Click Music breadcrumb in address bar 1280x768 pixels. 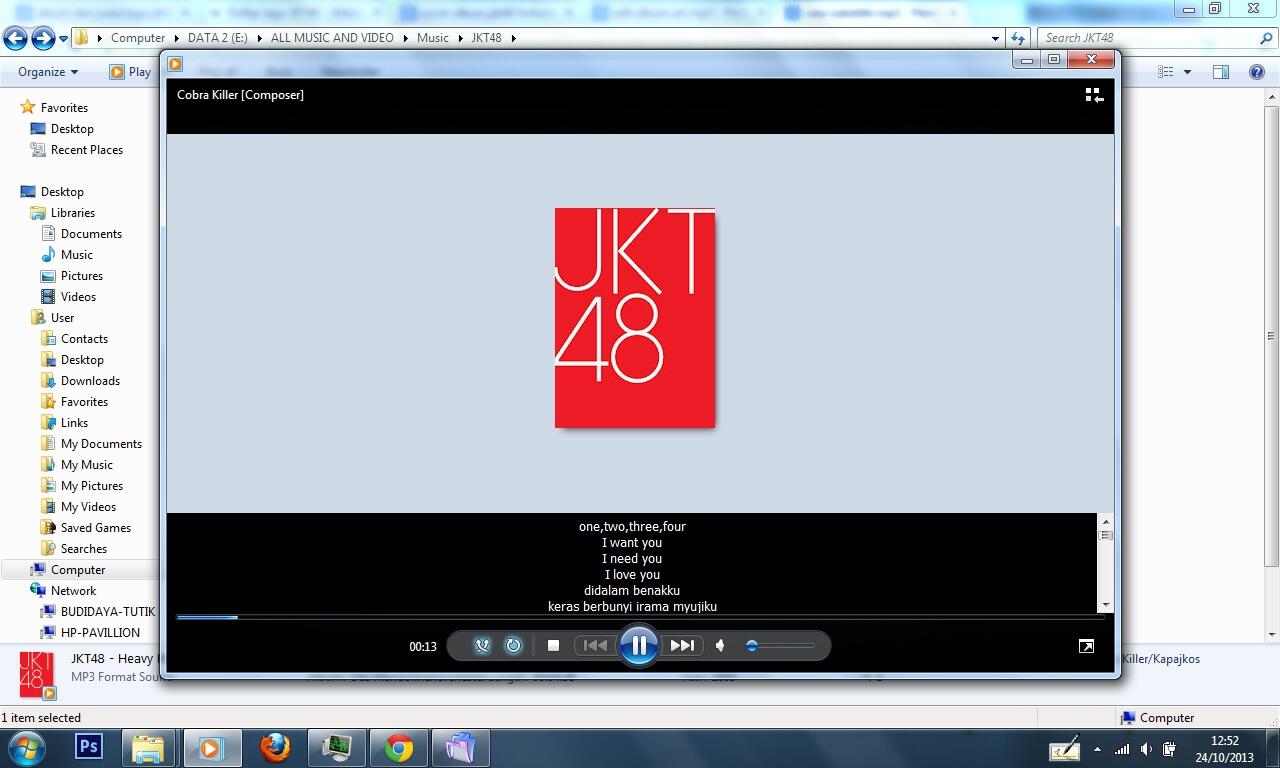click(433, 38)
